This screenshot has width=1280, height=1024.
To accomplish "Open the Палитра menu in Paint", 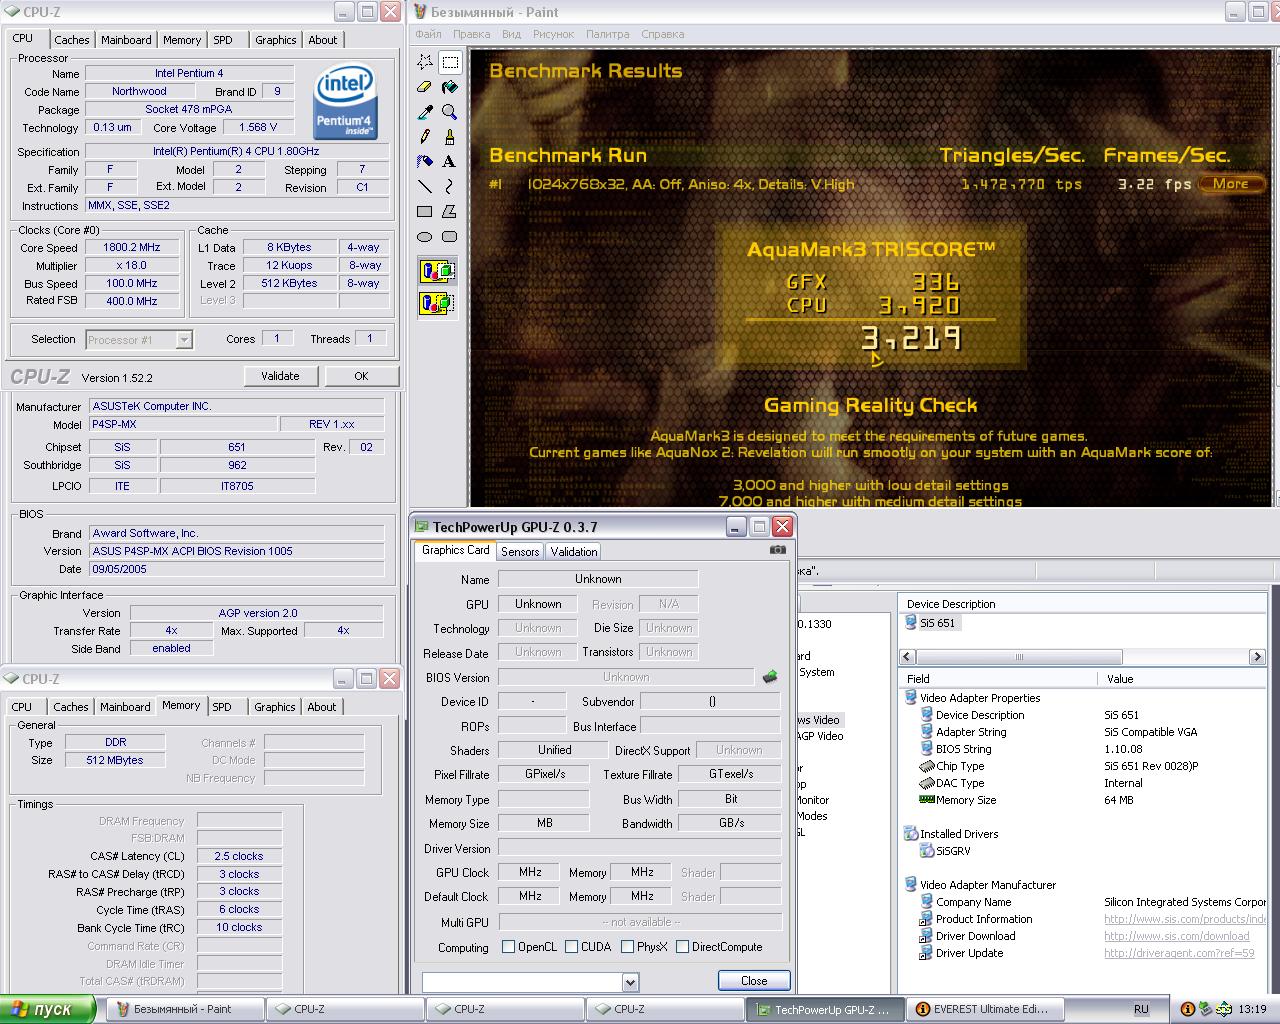I will coord(608,34).
